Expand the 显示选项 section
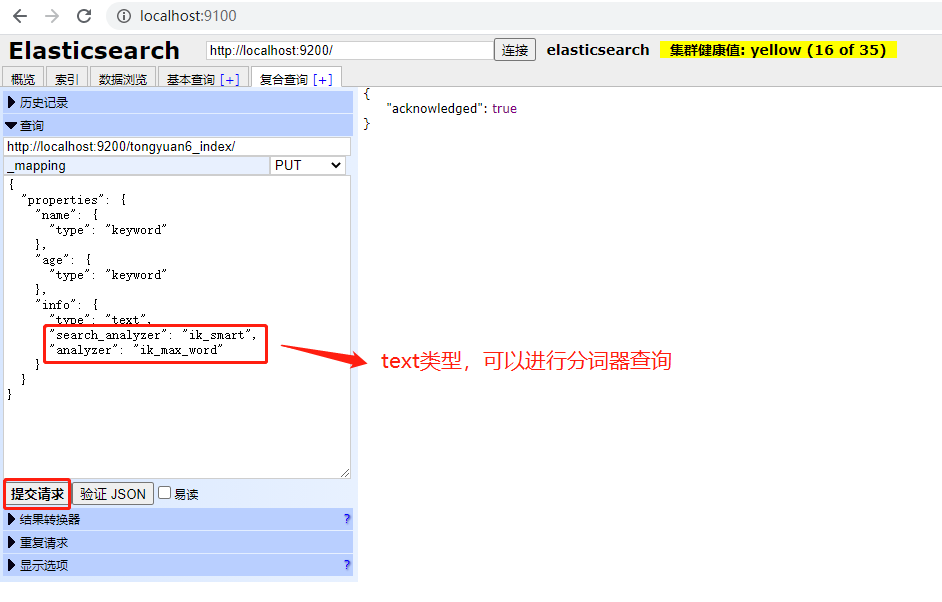The width and height of the screenshot is (942, 602). [178, 565]
